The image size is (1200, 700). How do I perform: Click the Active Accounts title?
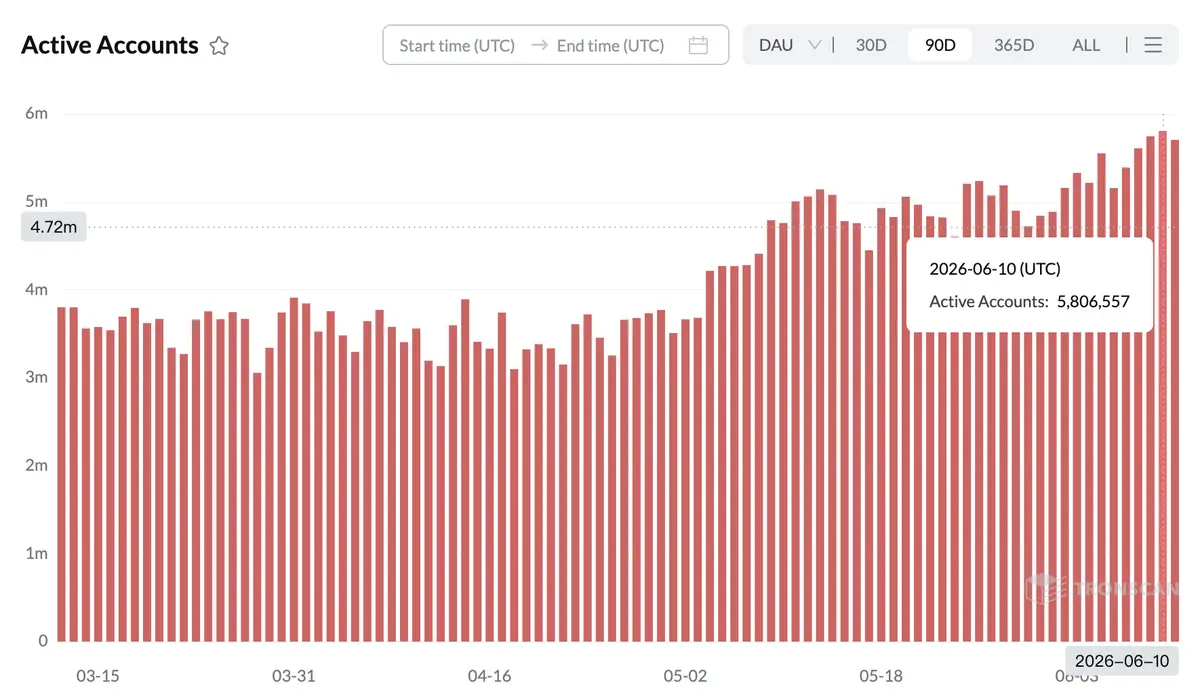point(110,45)
